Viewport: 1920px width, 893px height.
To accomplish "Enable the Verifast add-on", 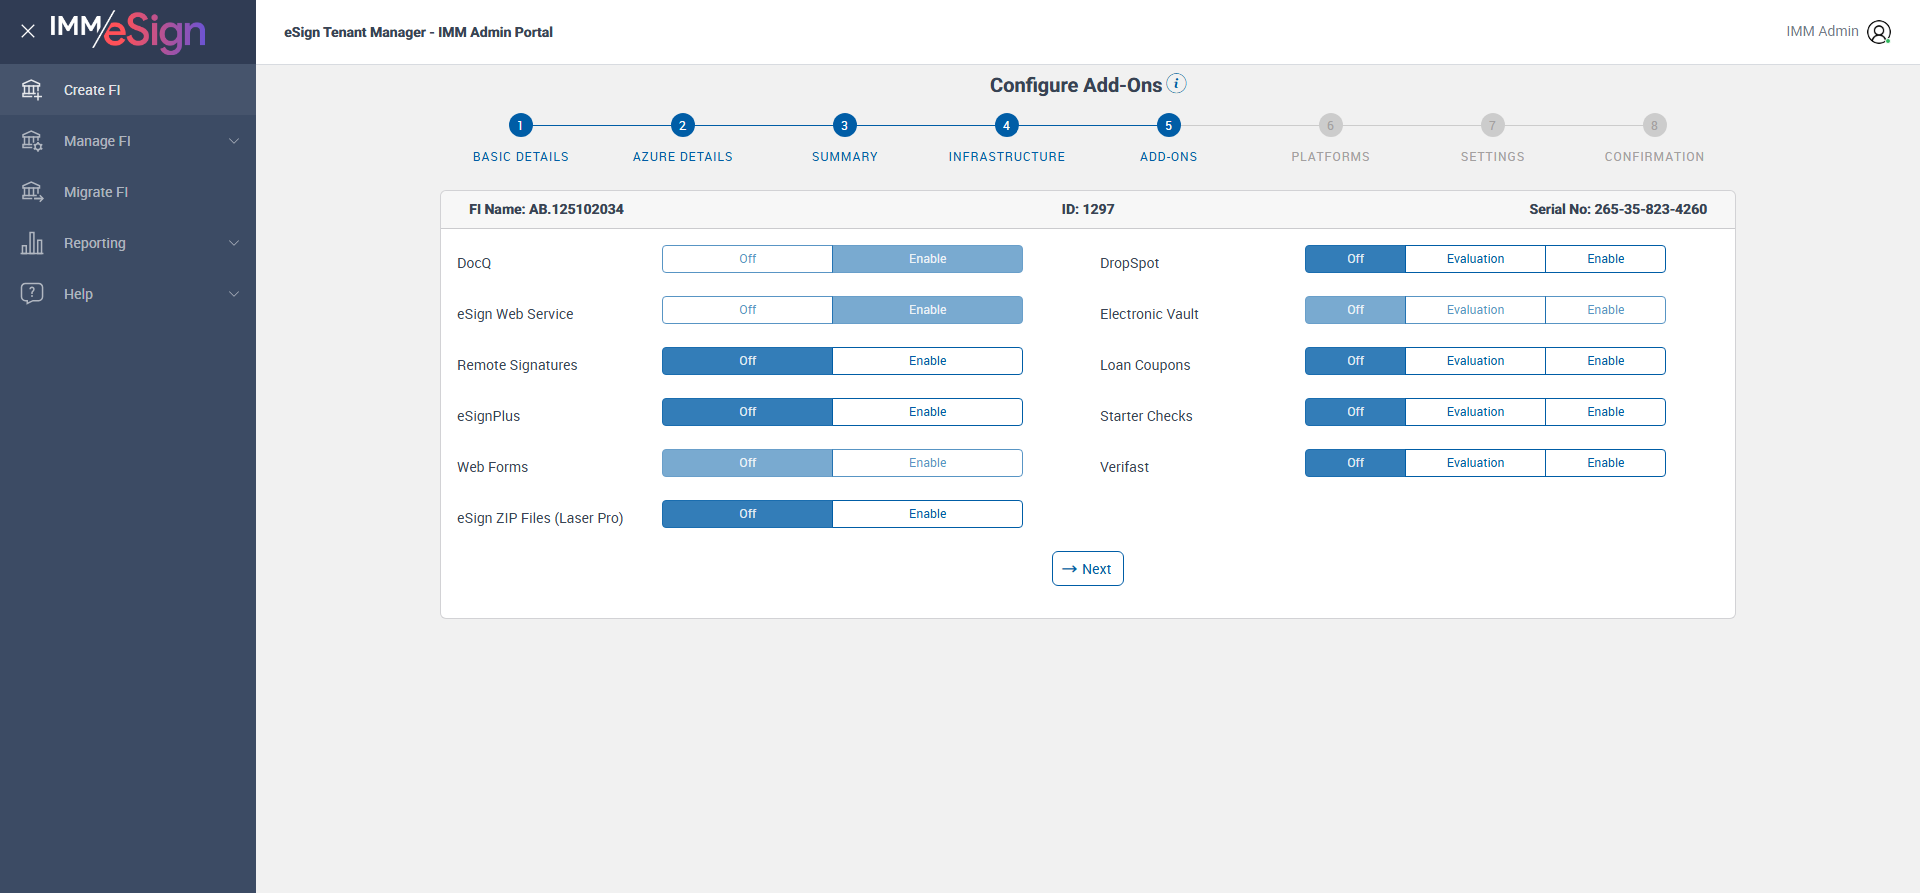I will tap(1605, 463).
